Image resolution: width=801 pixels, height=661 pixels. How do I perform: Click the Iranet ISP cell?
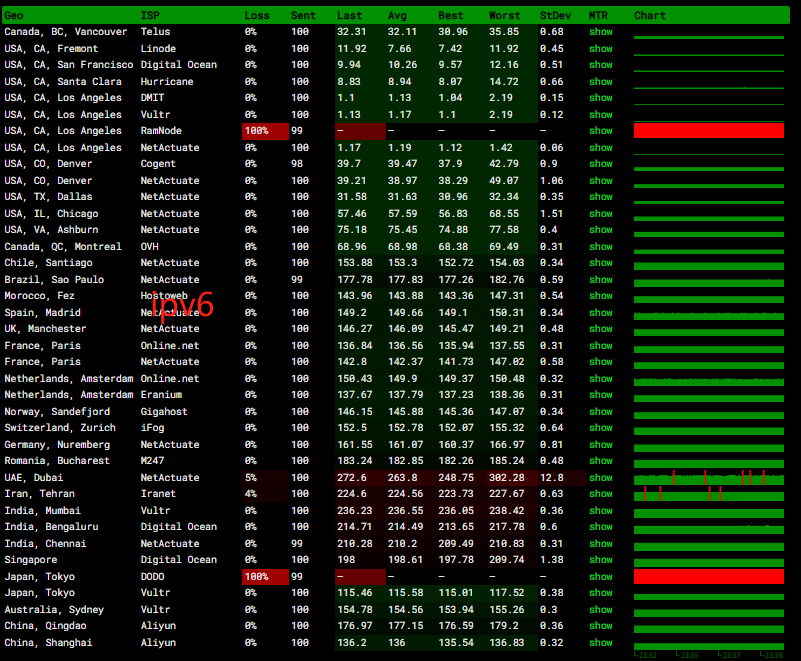pos(158,493)
